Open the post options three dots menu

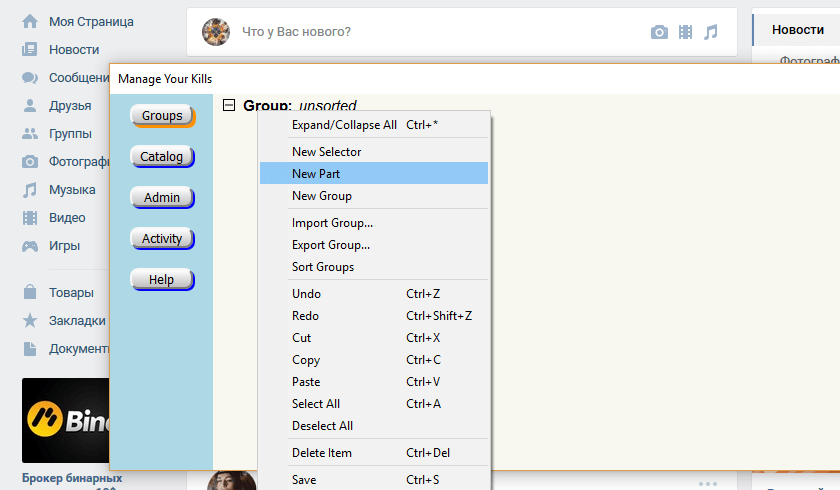[x=708, y=484]
